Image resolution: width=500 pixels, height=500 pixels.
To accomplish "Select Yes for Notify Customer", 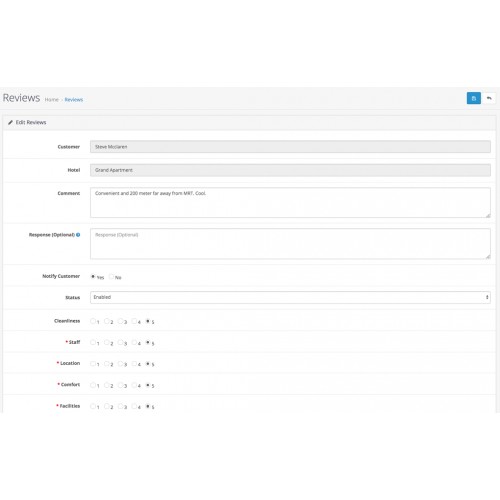I will 93,276.
